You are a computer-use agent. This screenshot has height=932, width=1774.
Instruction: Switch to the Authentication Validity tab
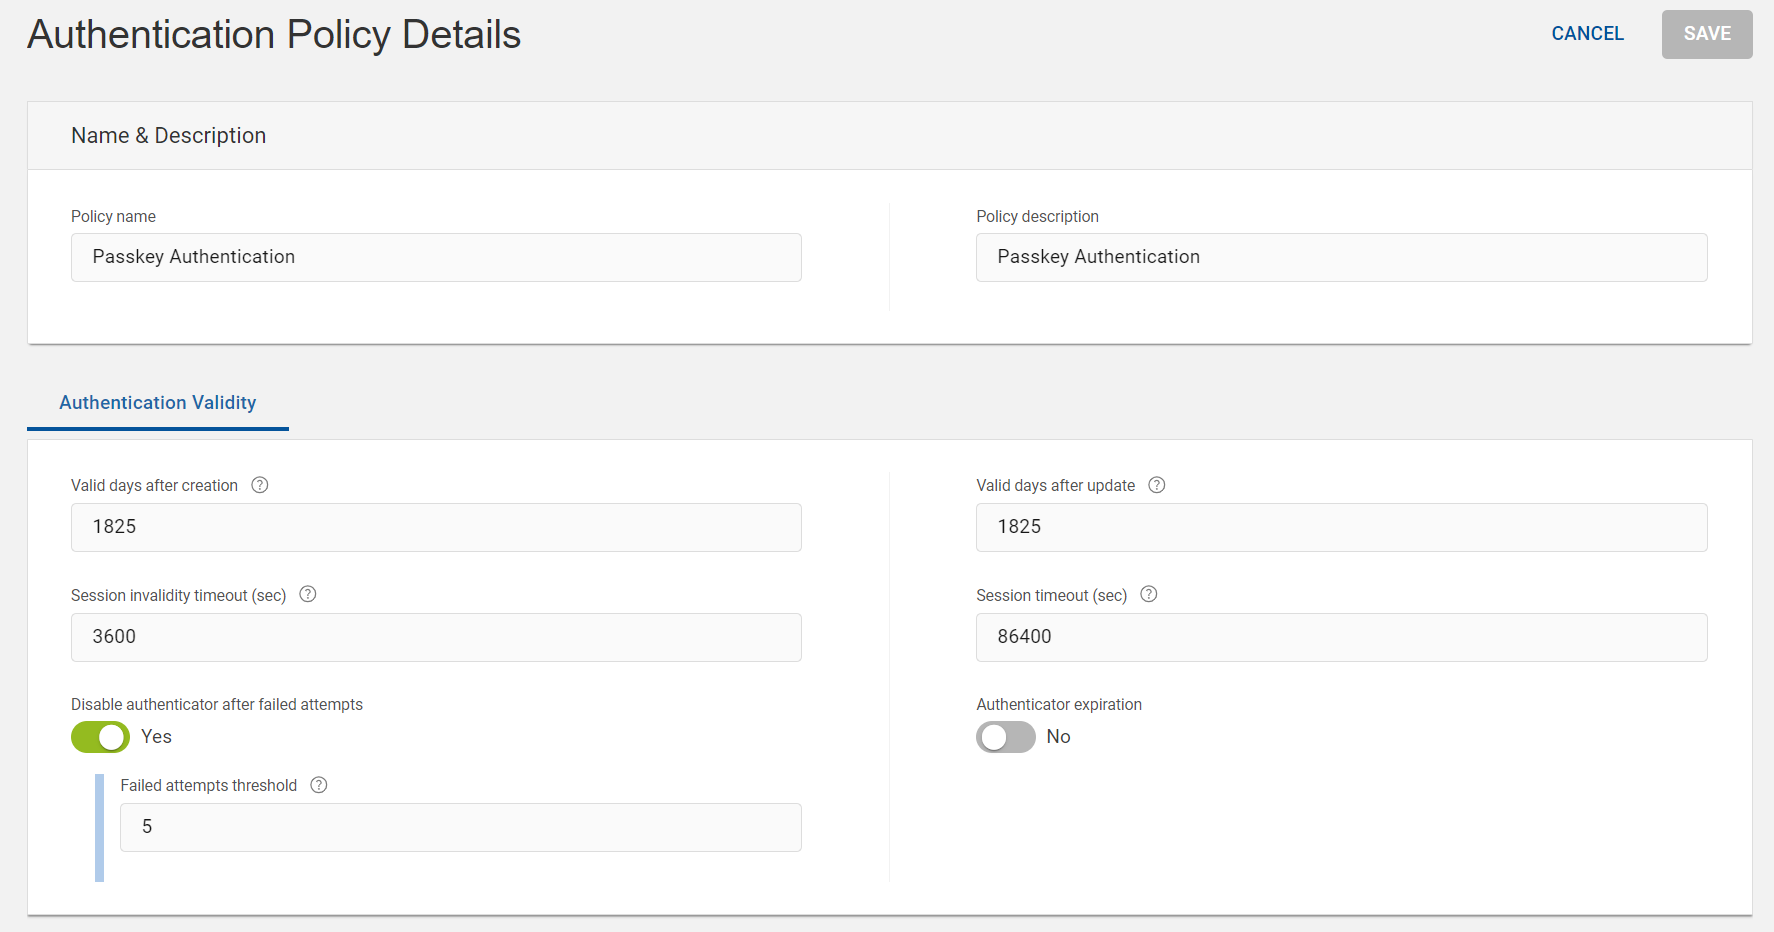pos(158,403)
